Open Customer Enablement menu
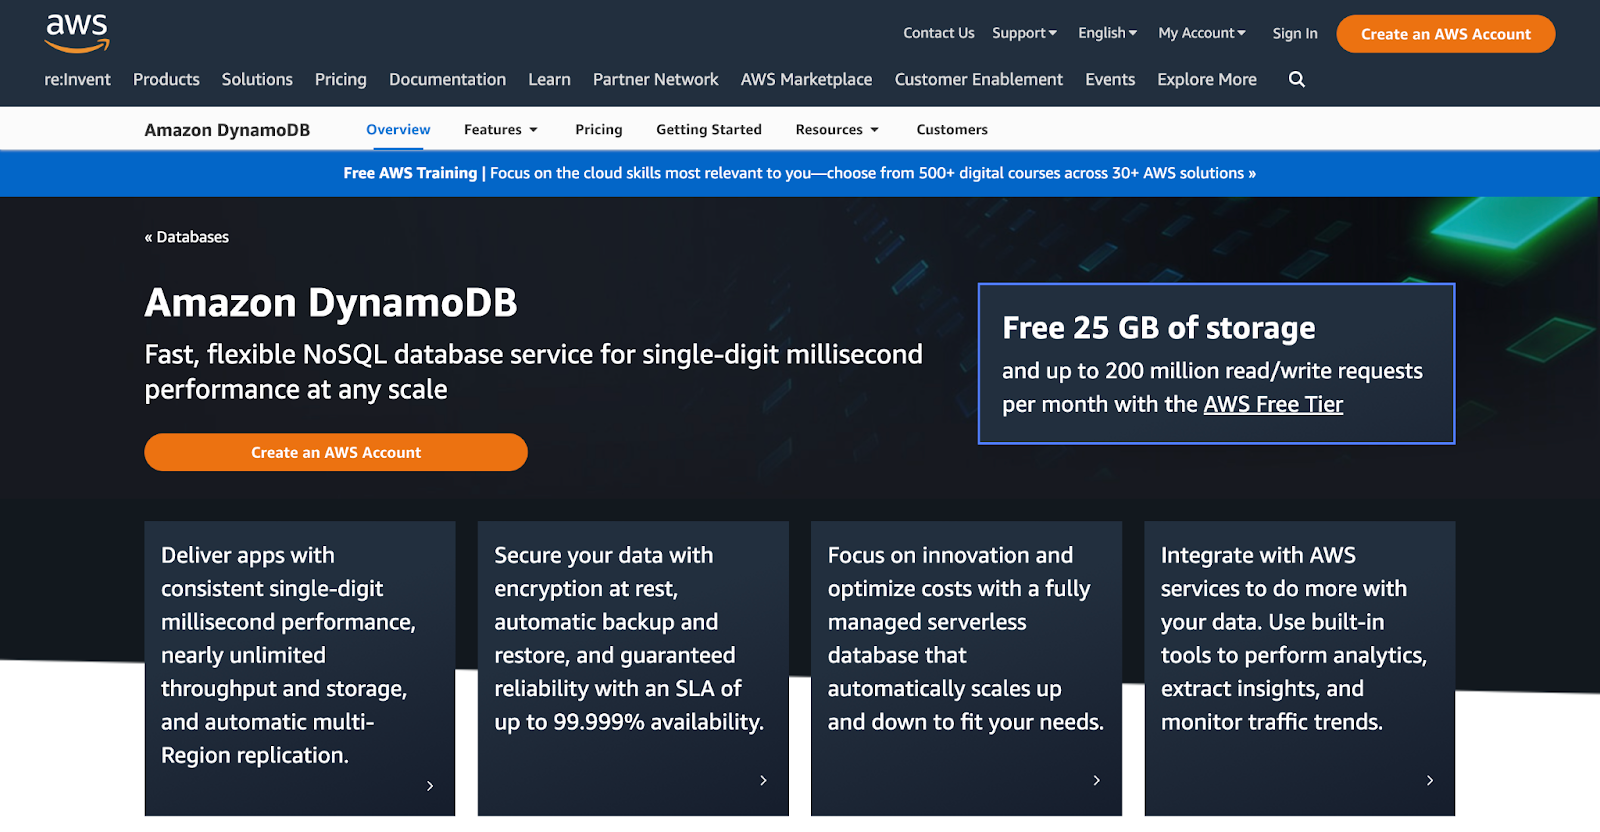Screen dimensions: 1600x832 pos(978,79)
